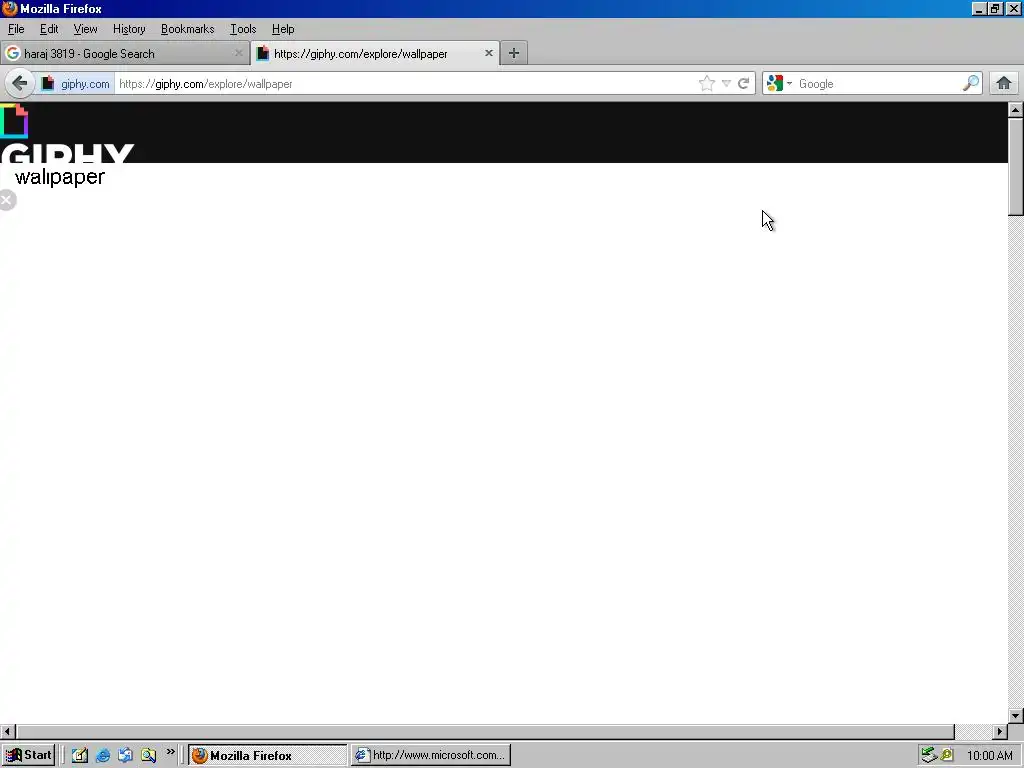This screenshot has width=1024, height=768.
Task: Select the giphy.com/explore/wallpaper tab
Action: (x=375, y=54)
